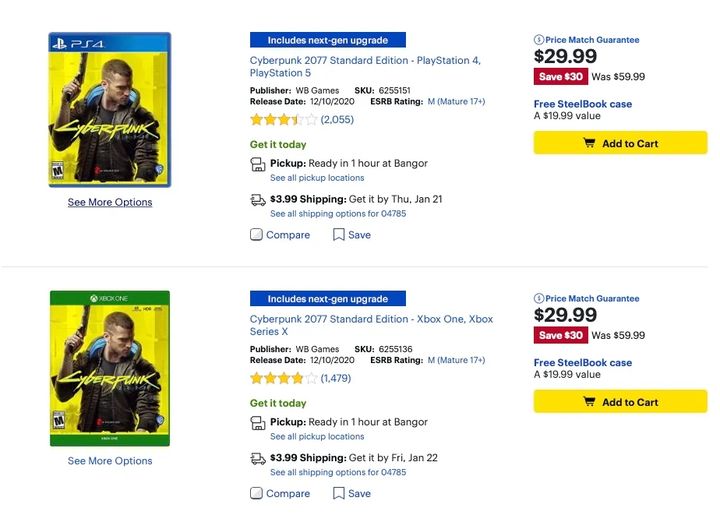
Task: Click the PS4 Cyberpunk 2077 cover thumbnail
Action: [110, 110]
